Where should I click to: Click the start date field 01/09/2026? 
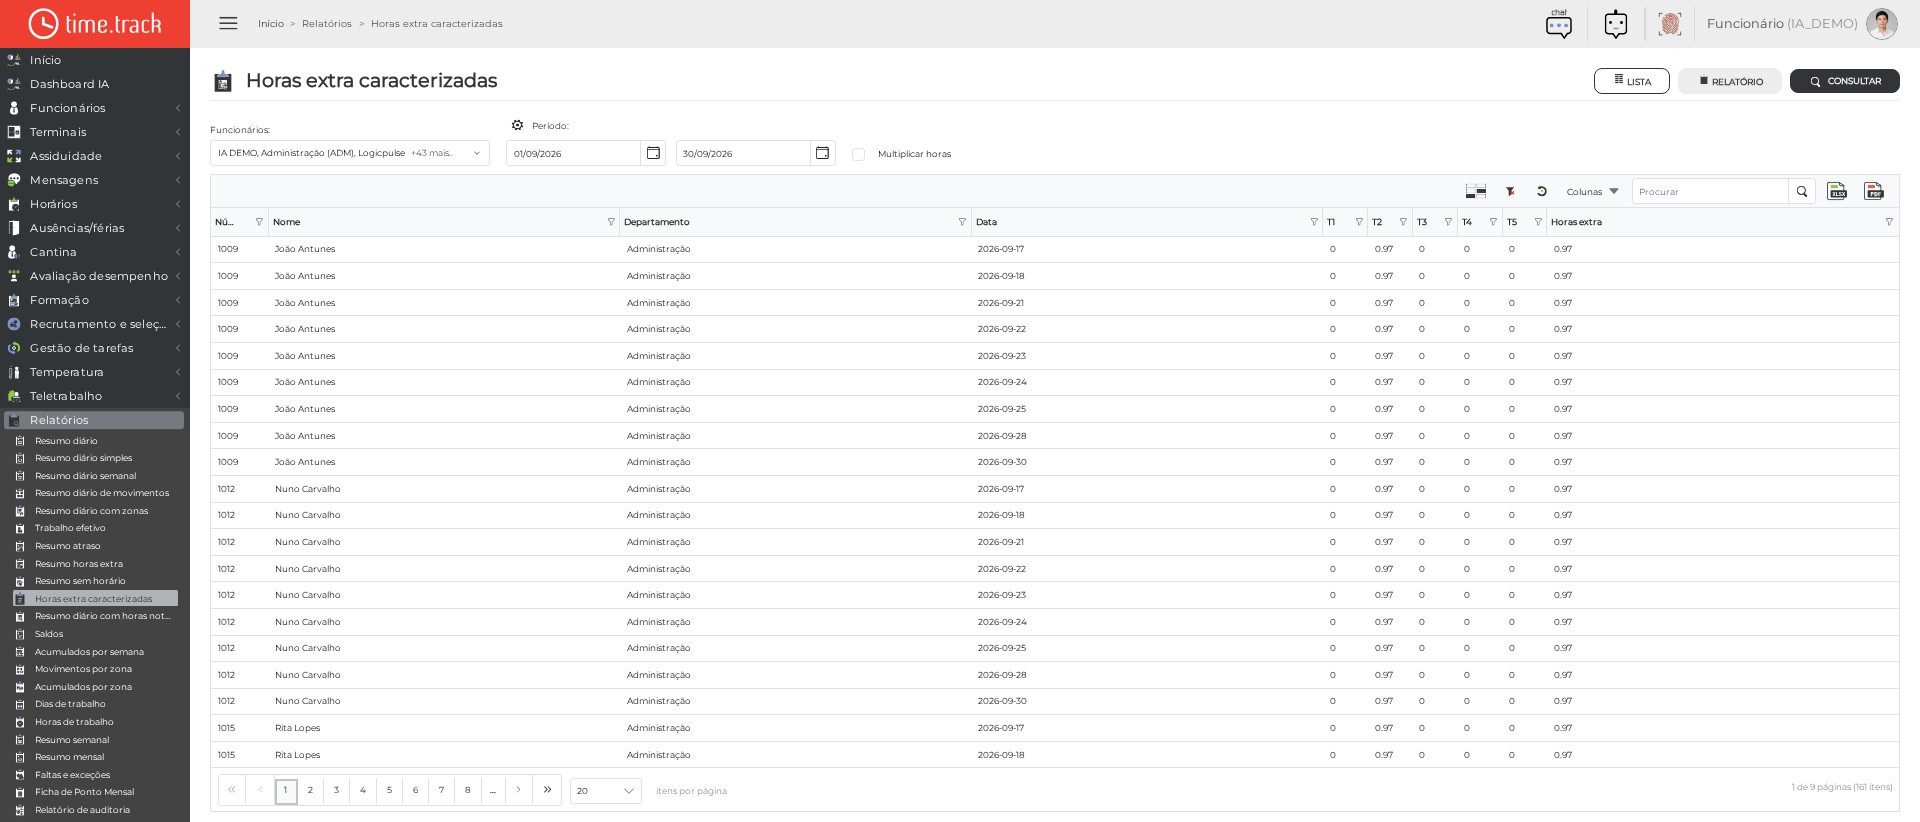click(573, 153)
